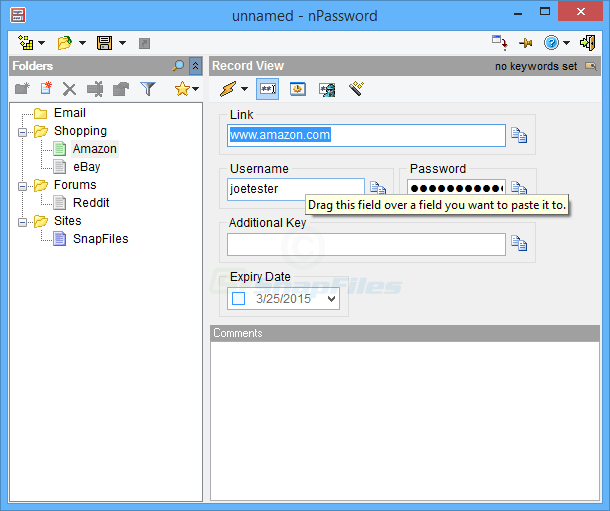The width and height of the screenshot is (610, 511).
Task: Click the lightning bolt action icon
Action: click(228, 89)
